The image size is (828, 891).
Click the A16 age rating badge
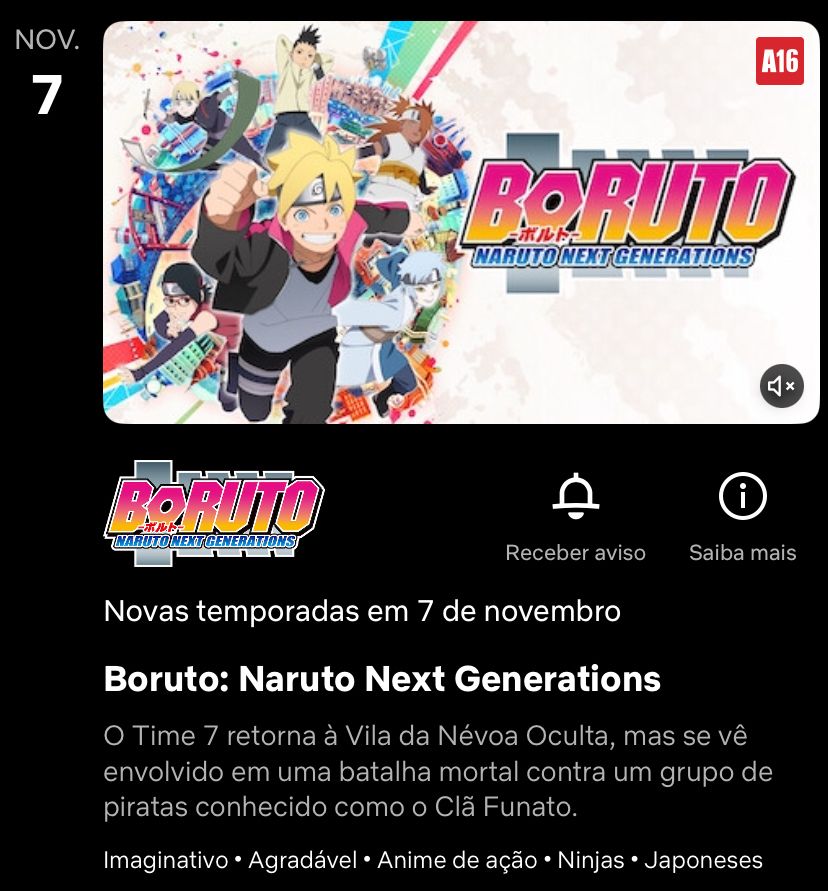click(780, 61)
